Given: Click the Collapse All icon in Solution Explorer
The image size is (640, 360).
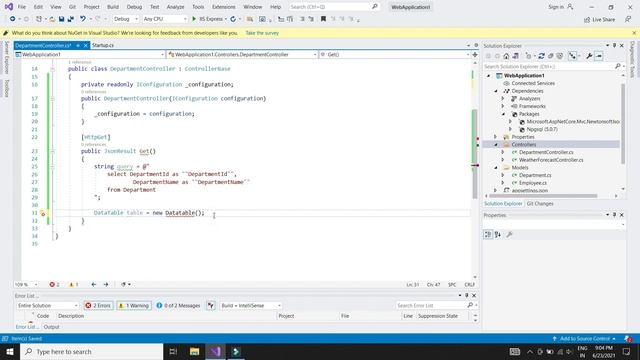Looking at the screenshot, I should pos(551,56).
